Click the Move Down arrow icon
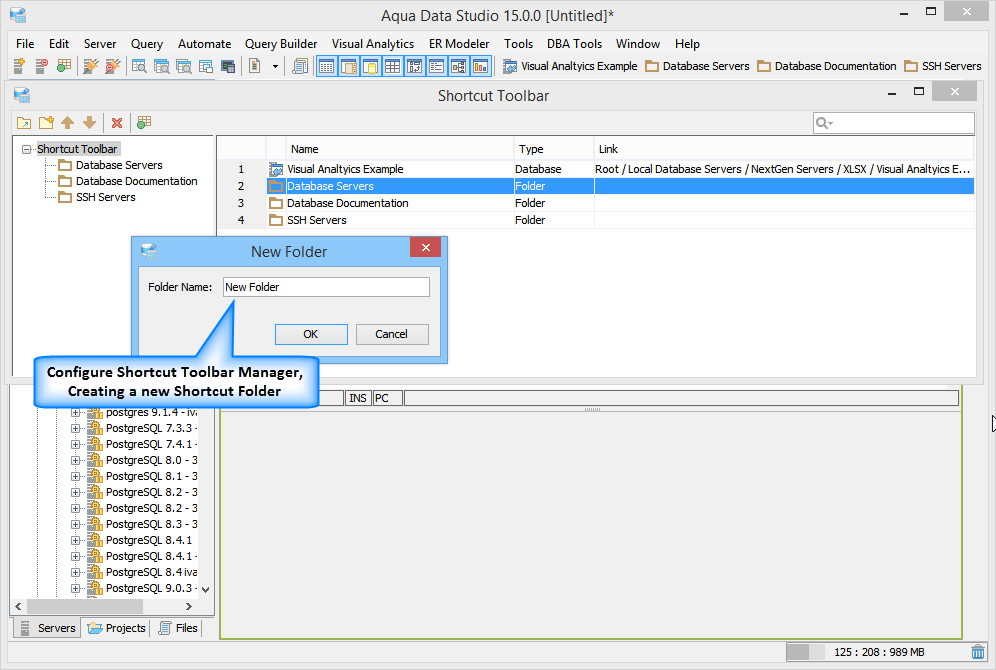This screenshot has width=996, height=670. (x=90, y=123)
